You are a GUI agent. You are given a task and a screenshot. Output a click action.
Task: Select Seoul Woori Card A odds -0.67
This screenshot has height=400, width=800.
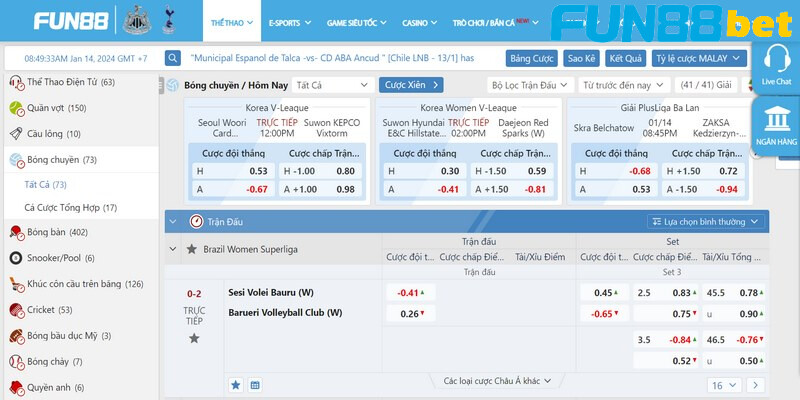pyautogui.click(x=233, y=189)
